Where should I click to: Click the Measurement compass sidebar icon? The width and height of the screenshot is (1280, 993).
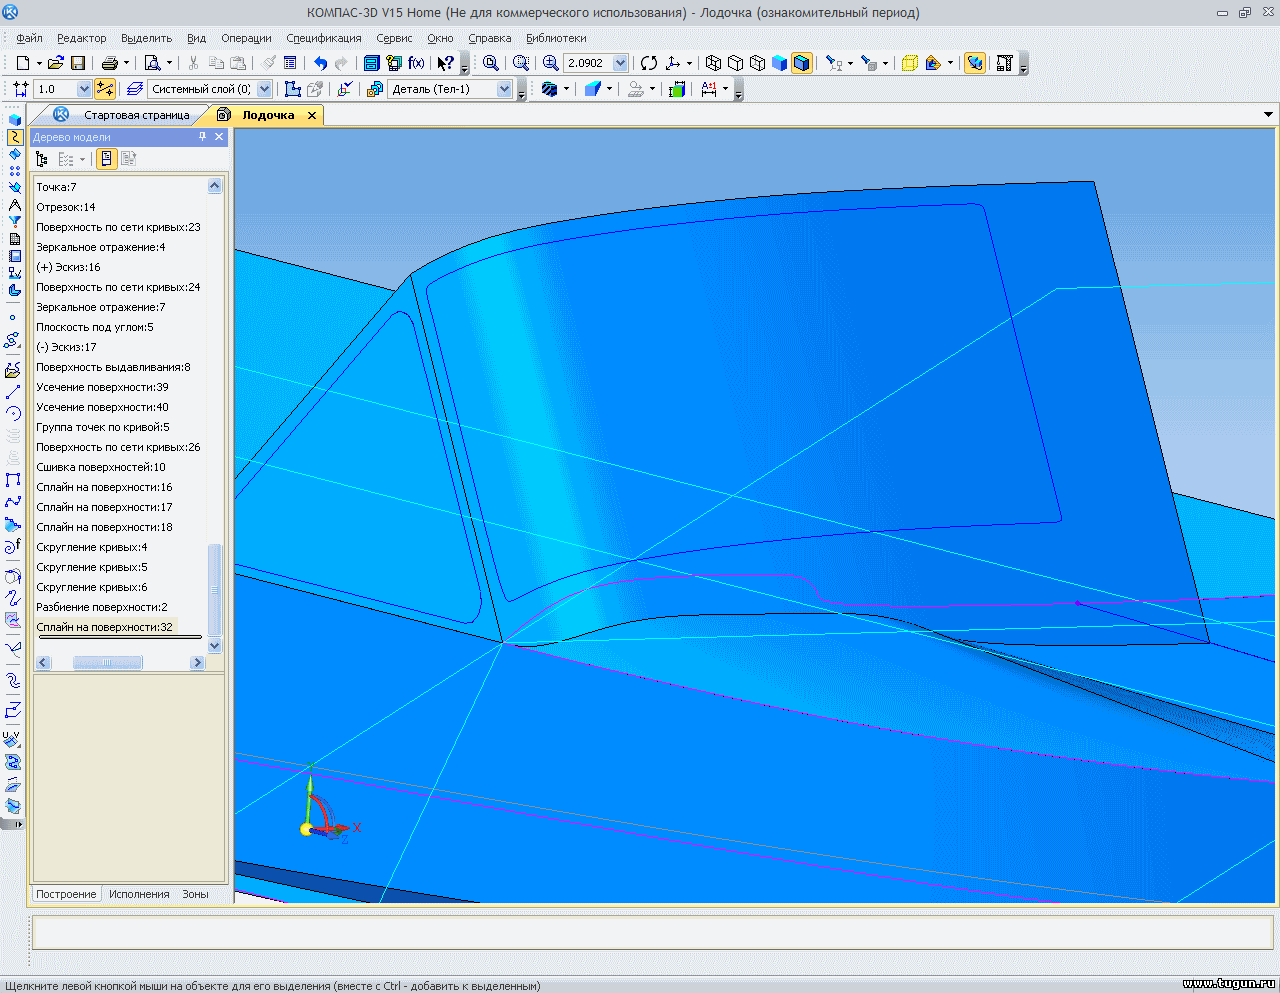pos(14,205)
